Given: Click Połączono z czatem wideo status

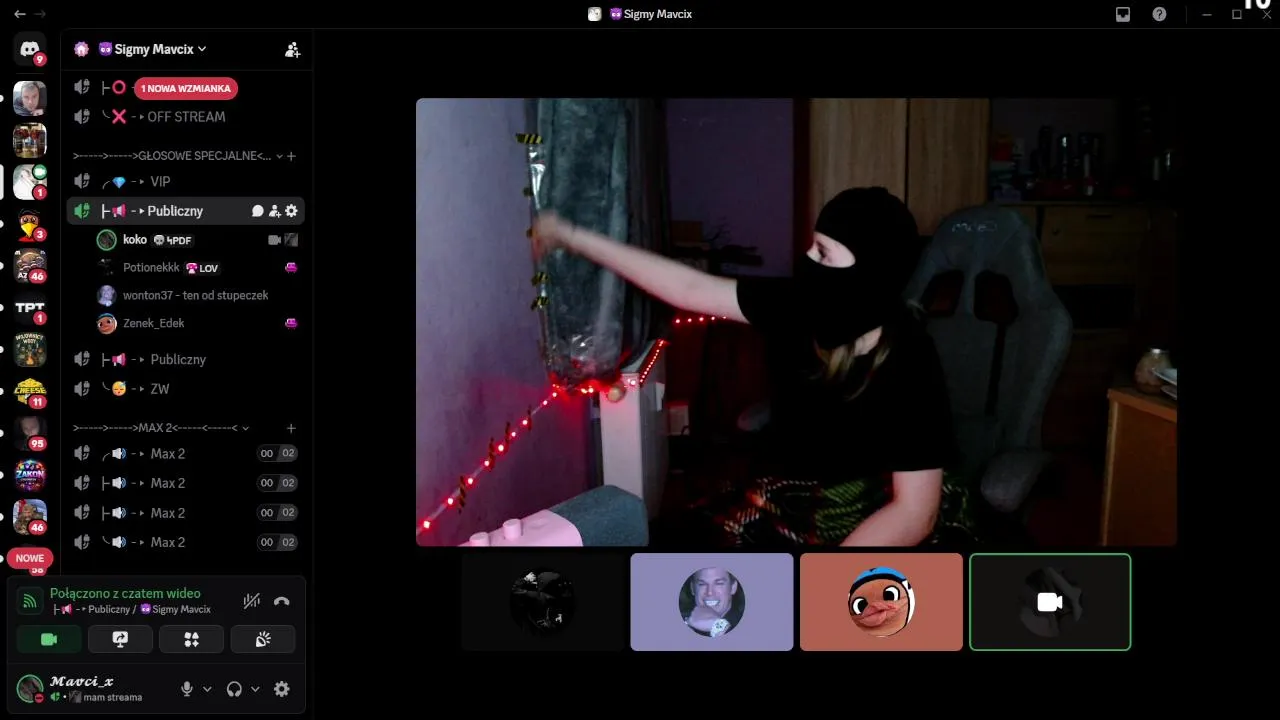Looking at the screenshot, I should 125,593.
